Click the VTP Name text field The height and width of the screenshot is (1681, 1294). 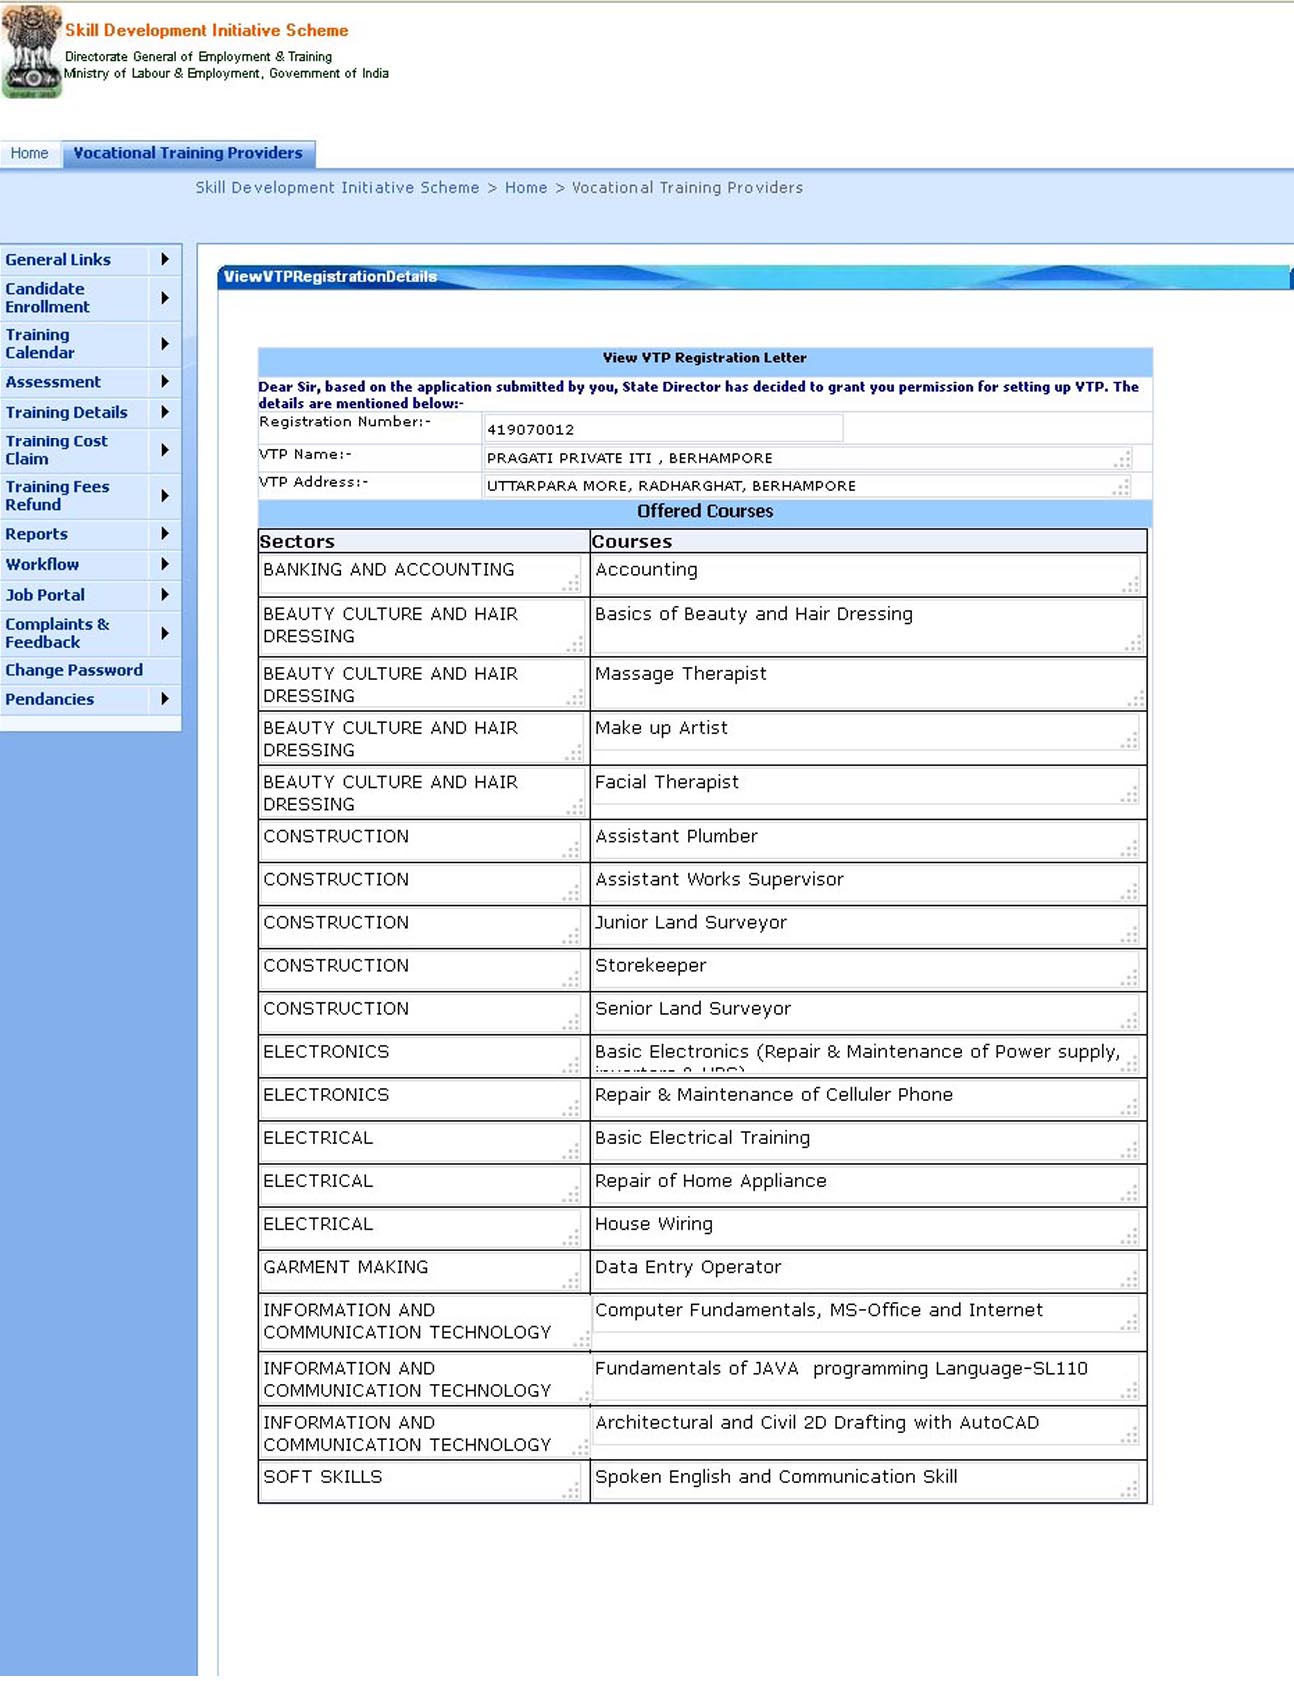(x=808, y=458)
